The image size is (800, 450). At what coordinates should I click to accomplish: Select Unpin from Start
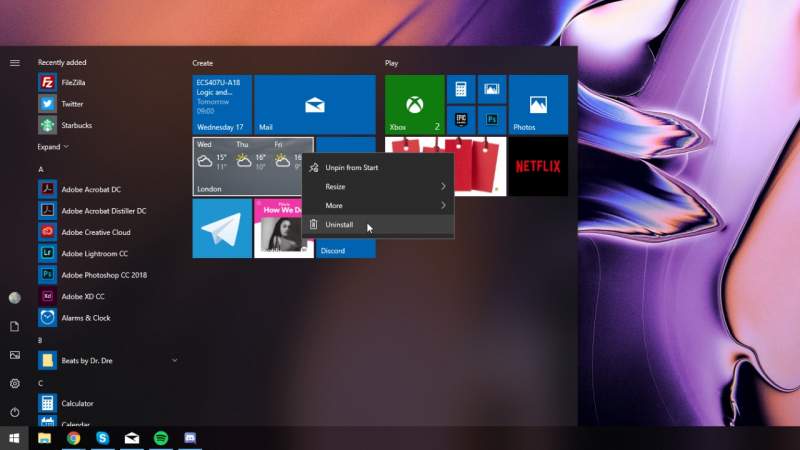(378, 167)
